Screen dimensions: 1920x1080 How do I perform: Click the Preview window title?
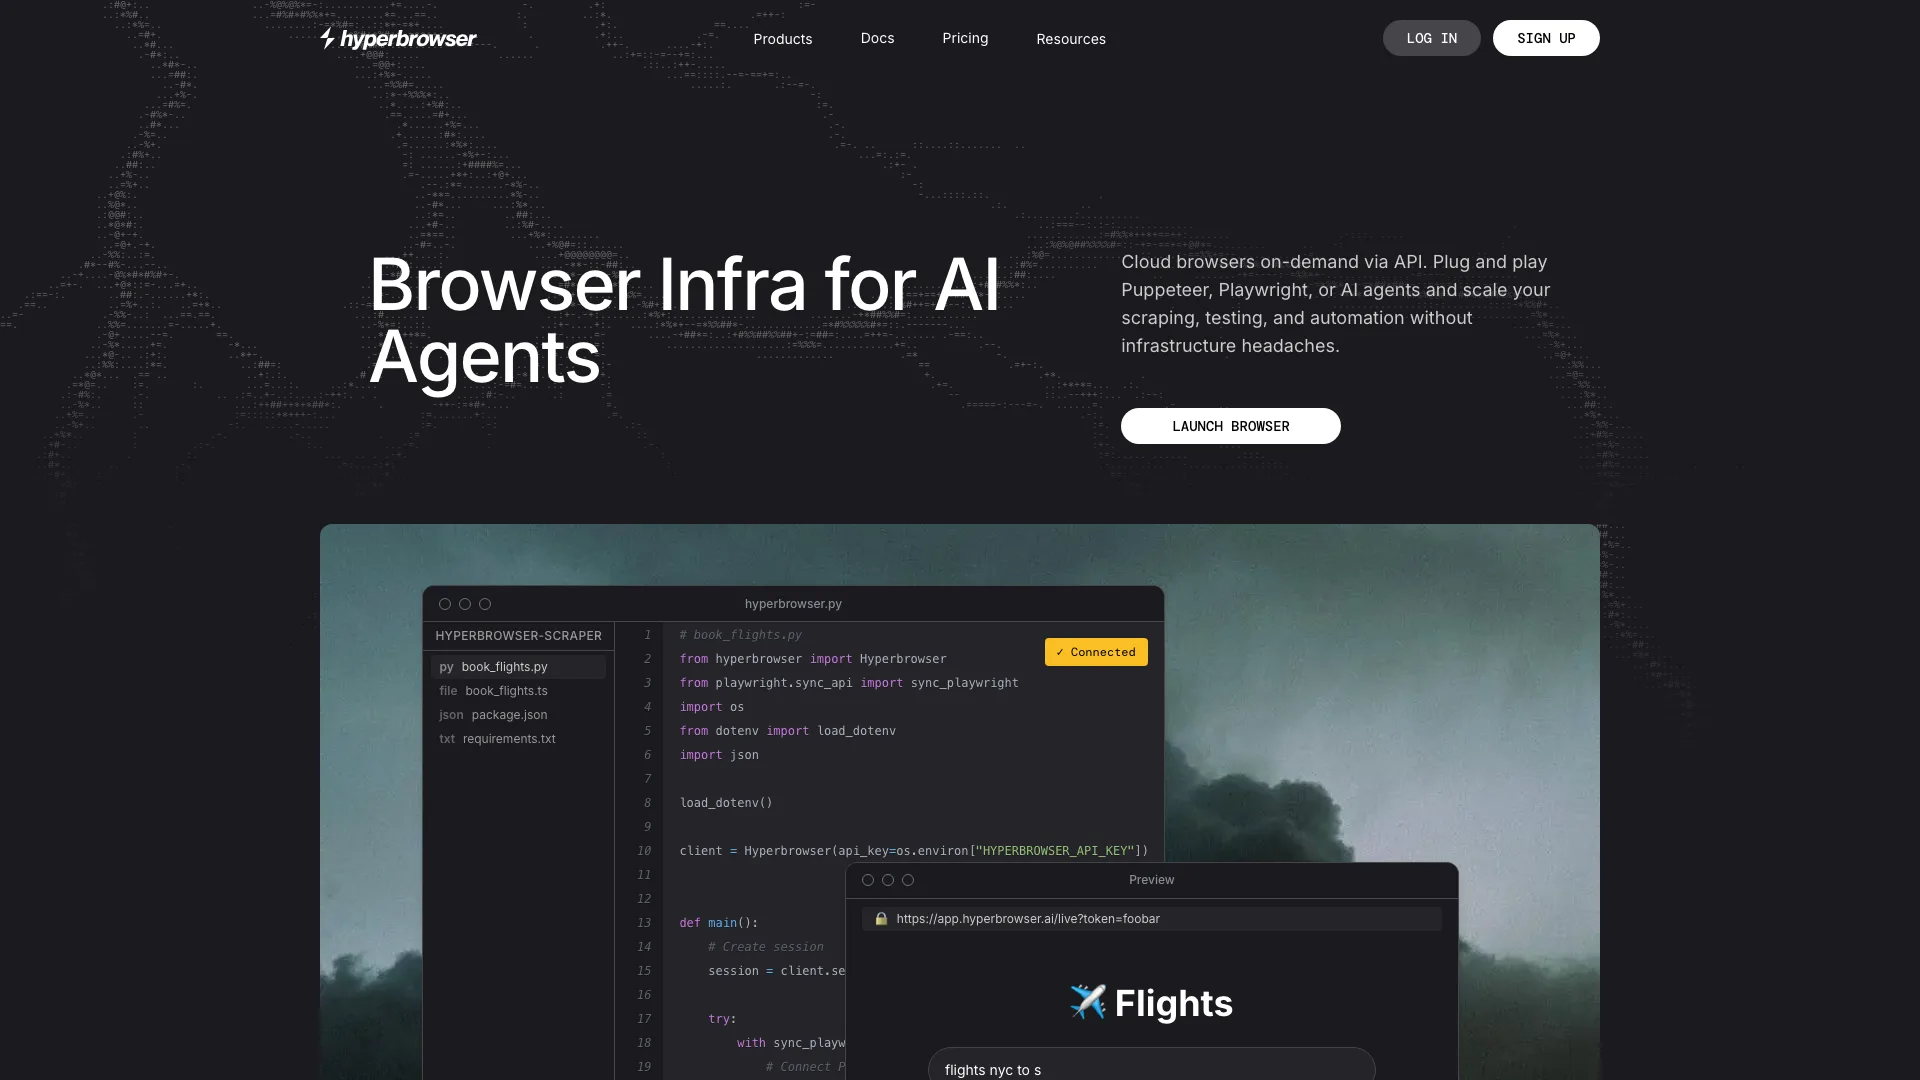coord(1152,880)
